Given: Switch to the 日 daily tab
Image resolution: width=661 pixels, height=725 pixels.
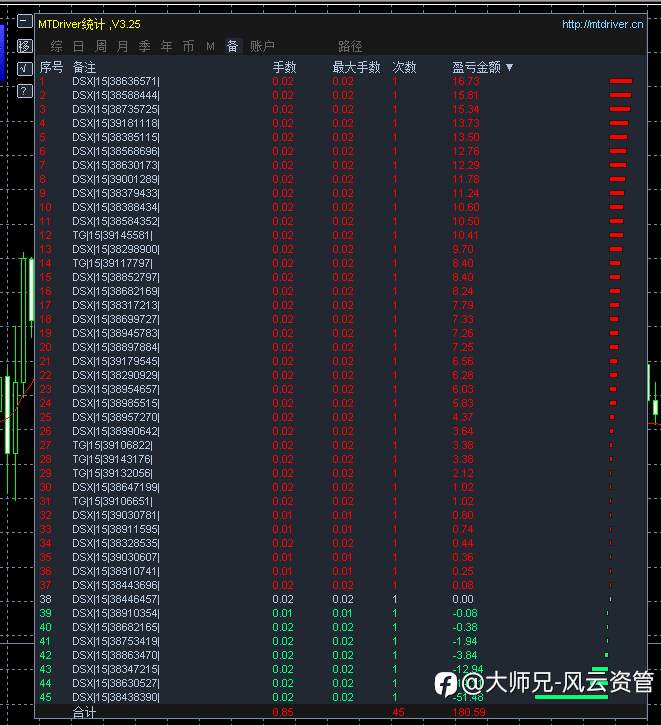Looking at the screenshot, I should [x=79, y=46].
